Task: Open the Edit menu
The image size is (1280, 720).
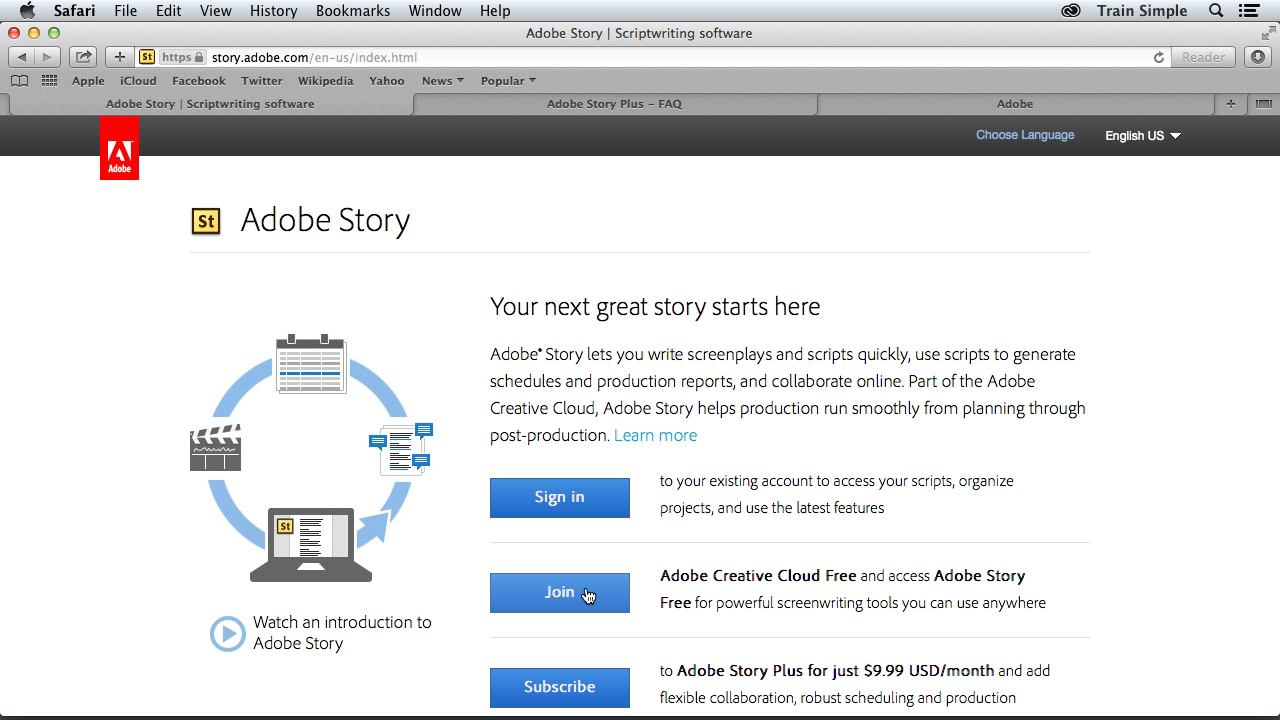Action: pyautogui.click(x=168, y=11)
